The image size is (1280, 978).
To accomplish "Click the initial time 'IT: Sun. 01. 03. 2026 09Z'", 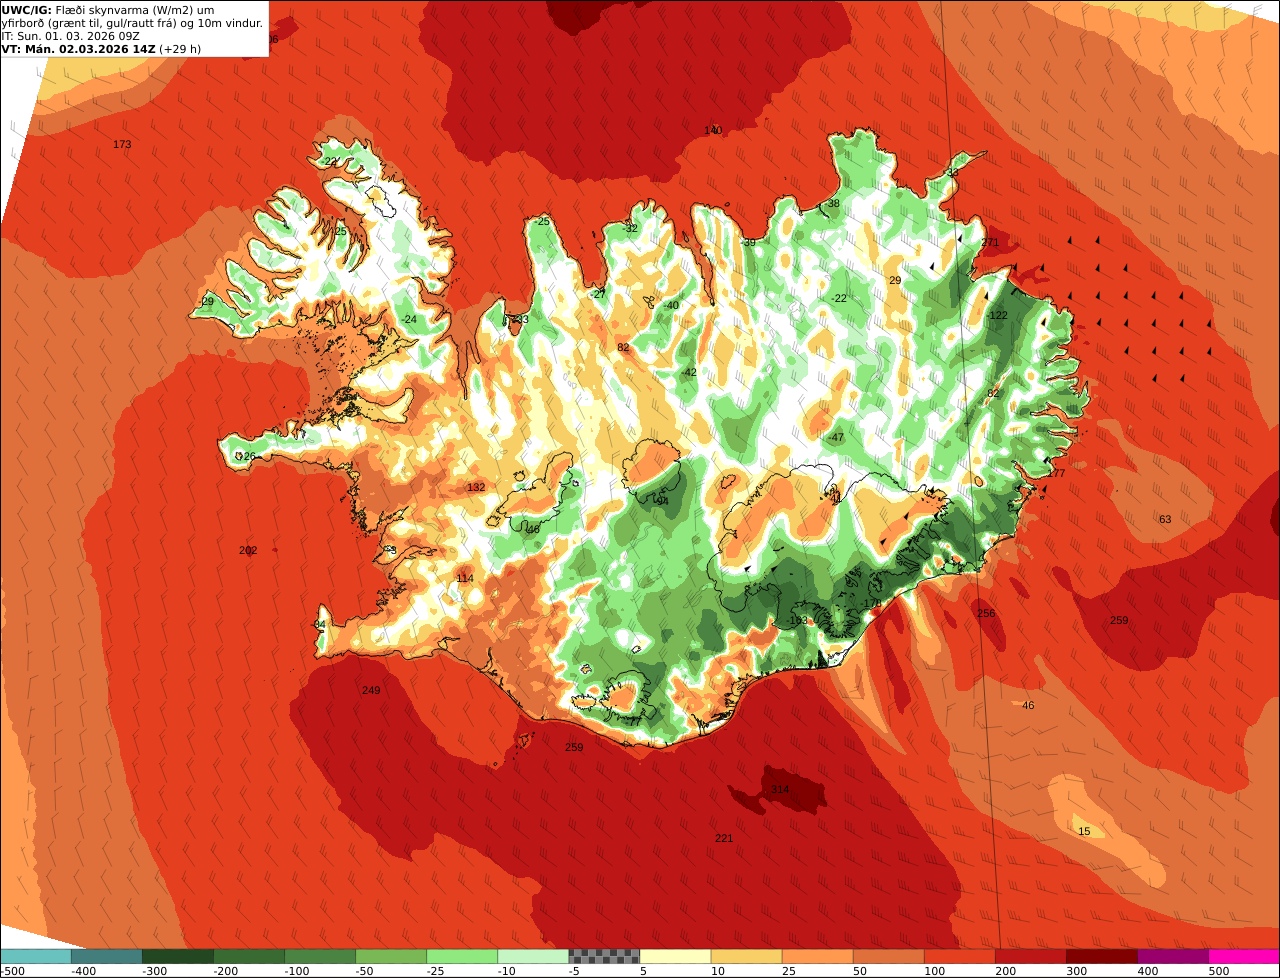I will coord(69,36).
